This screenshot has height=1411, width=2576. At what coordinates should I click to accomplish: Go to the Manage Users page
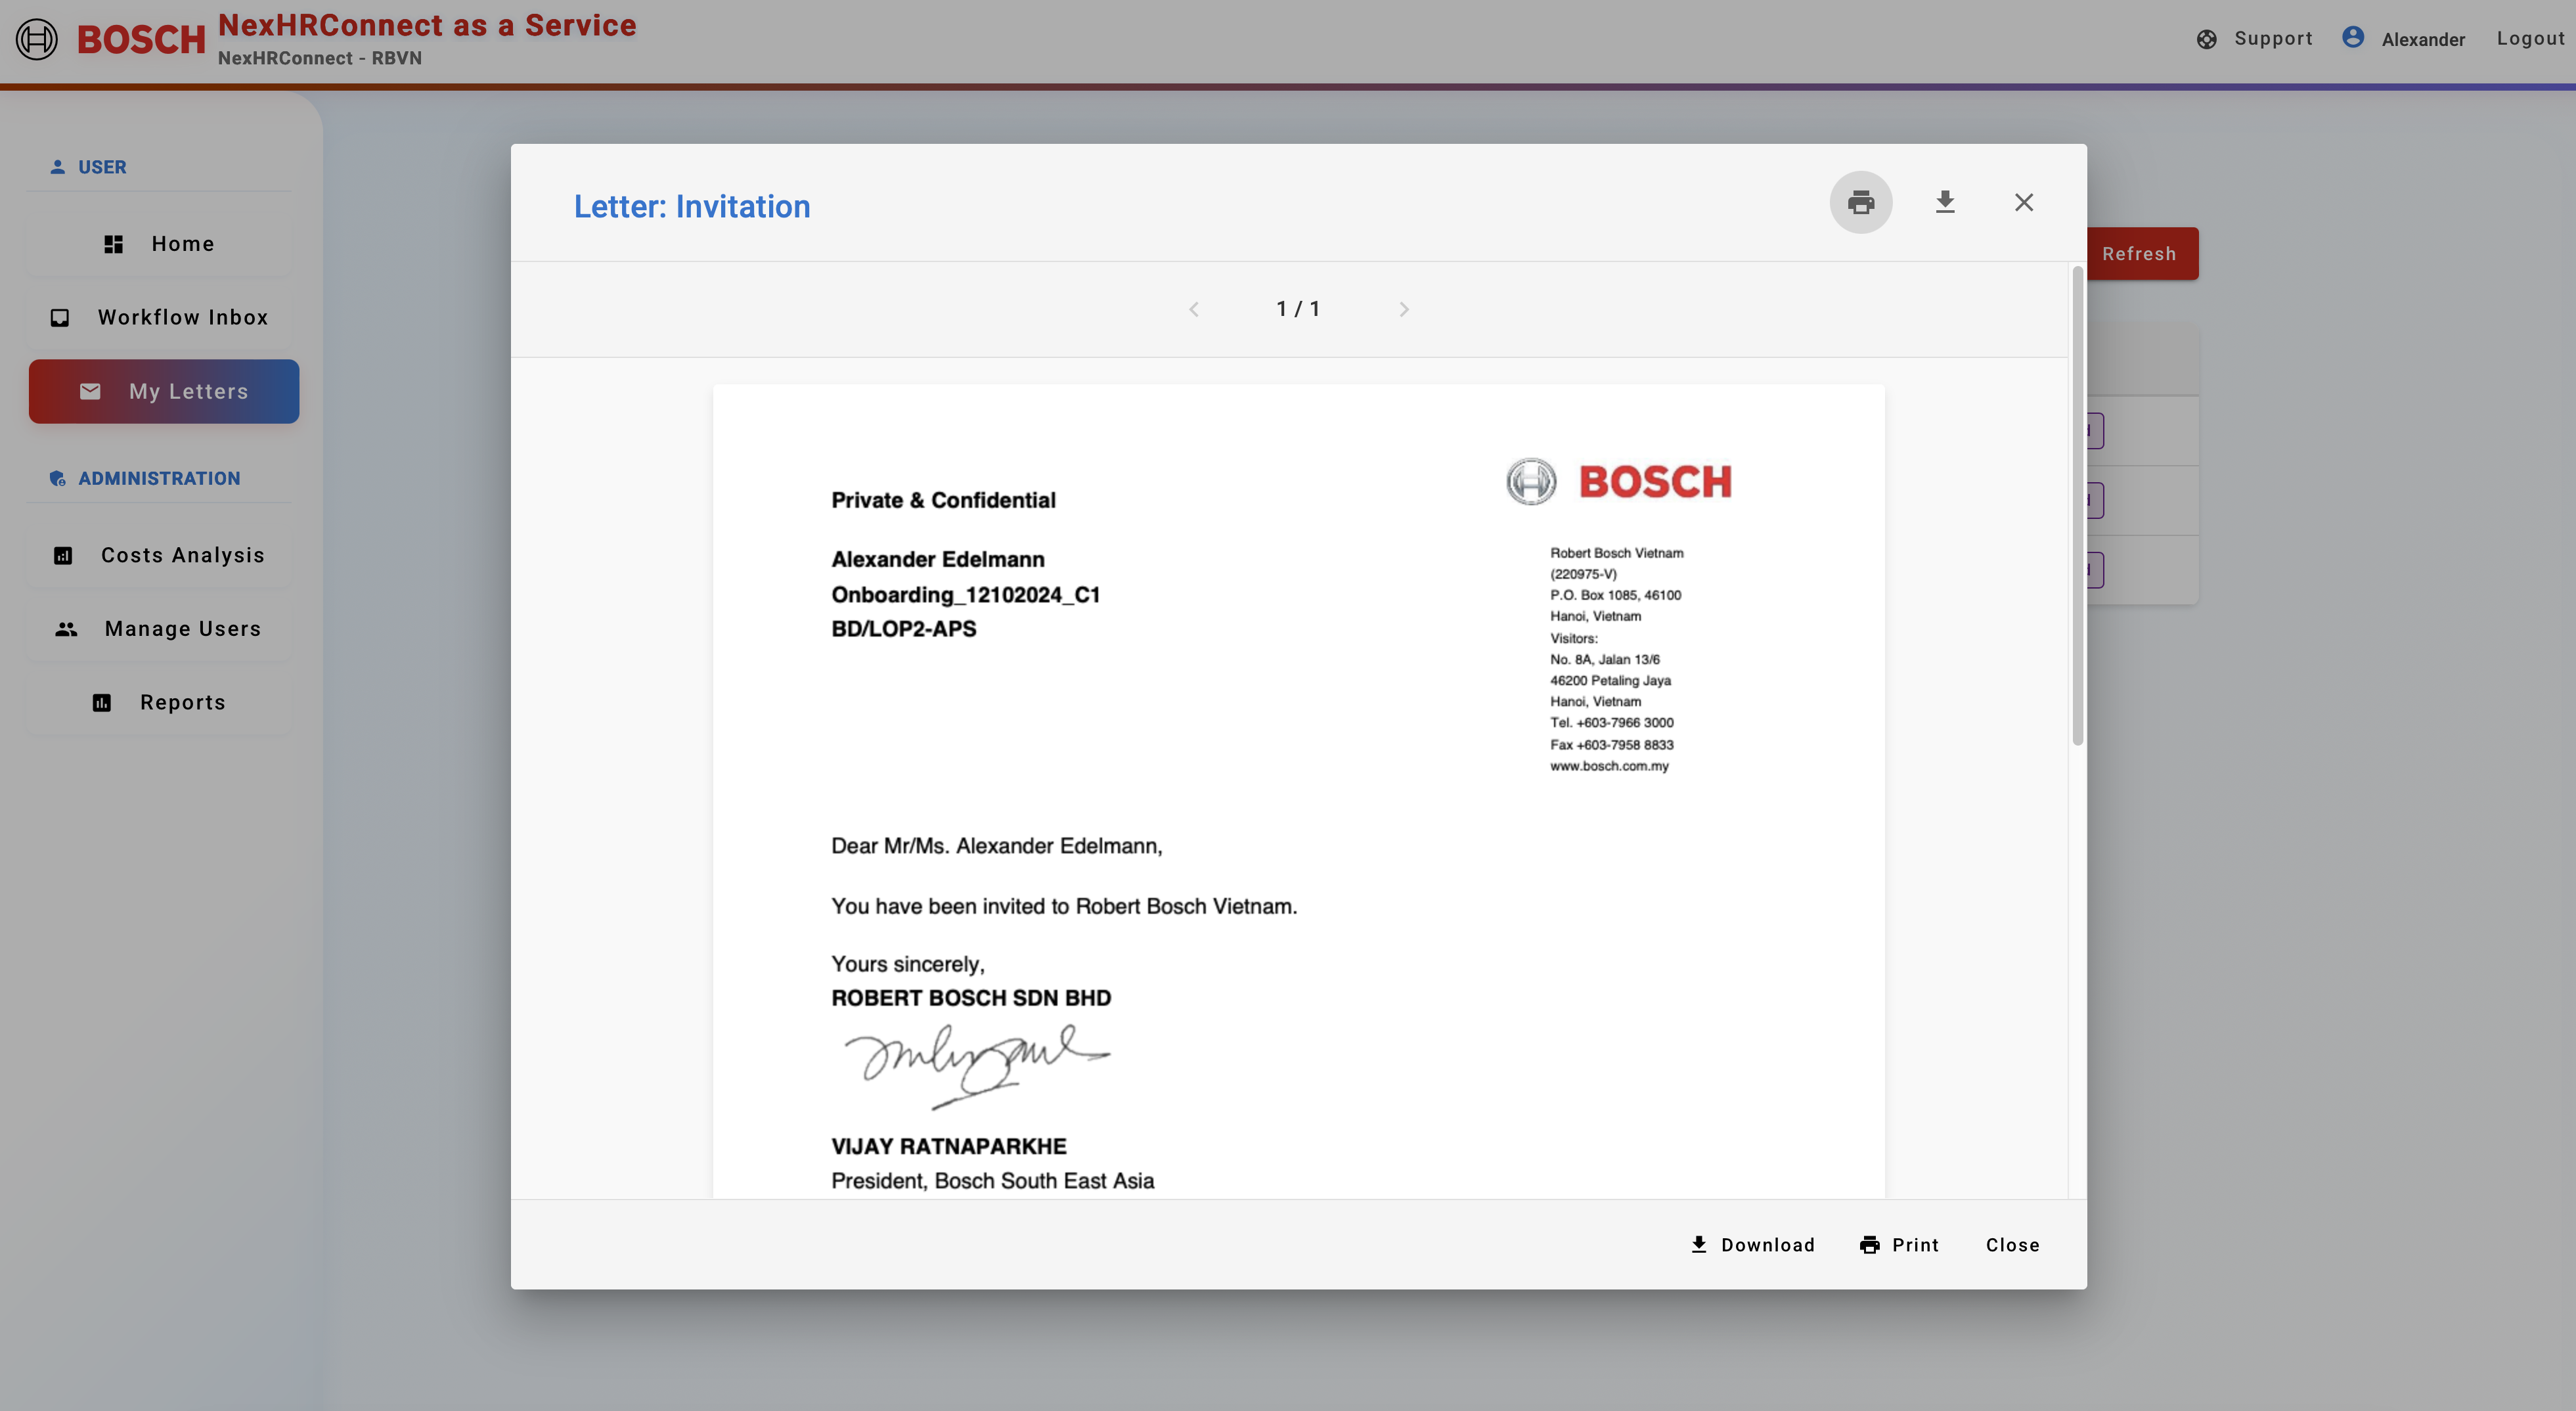(x=160, y=629)
